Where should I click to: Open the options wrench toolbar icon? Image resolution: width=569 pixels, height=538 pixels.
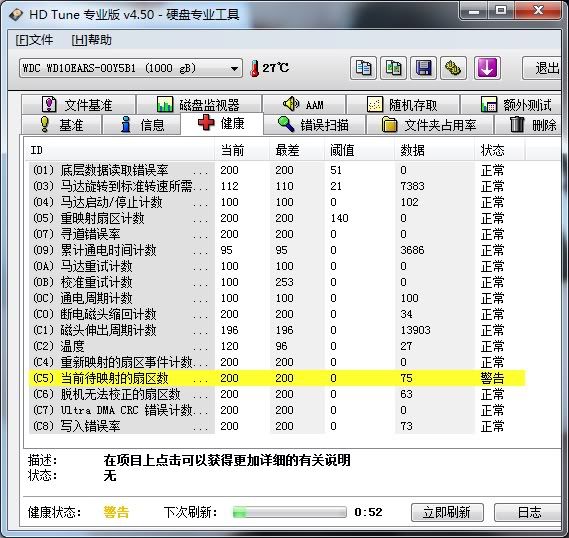pos(453,68)
